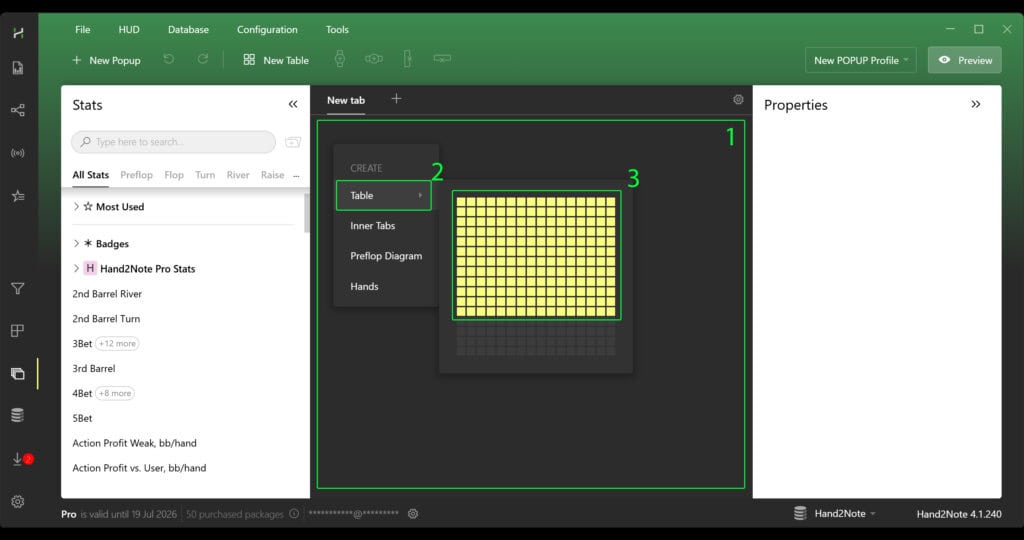This screenshot has height=540, width=1024.
Task: Open the database stack sidebar icon
Action: tap(17, 415)
